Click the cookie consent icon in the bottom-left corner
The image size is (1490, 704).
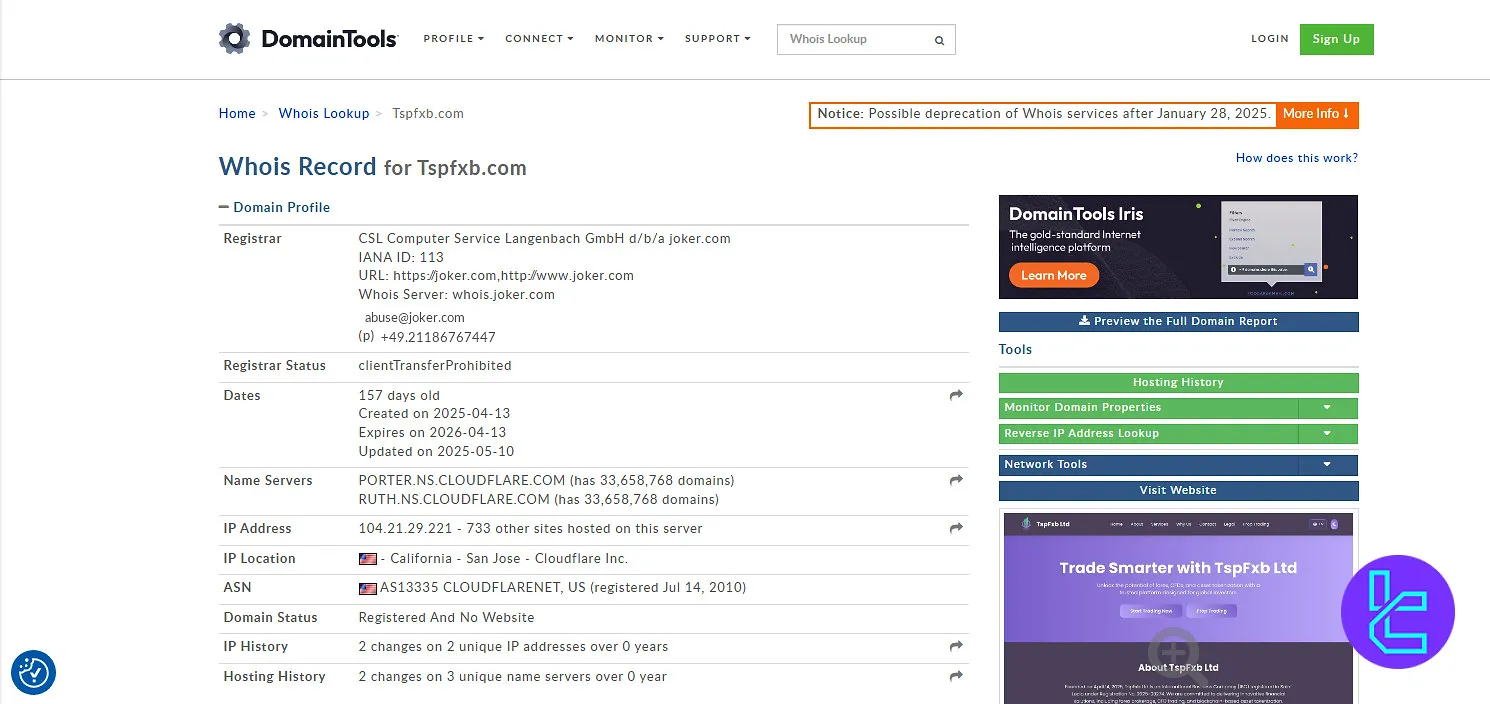pyautogui.click(x=33, y=672)
